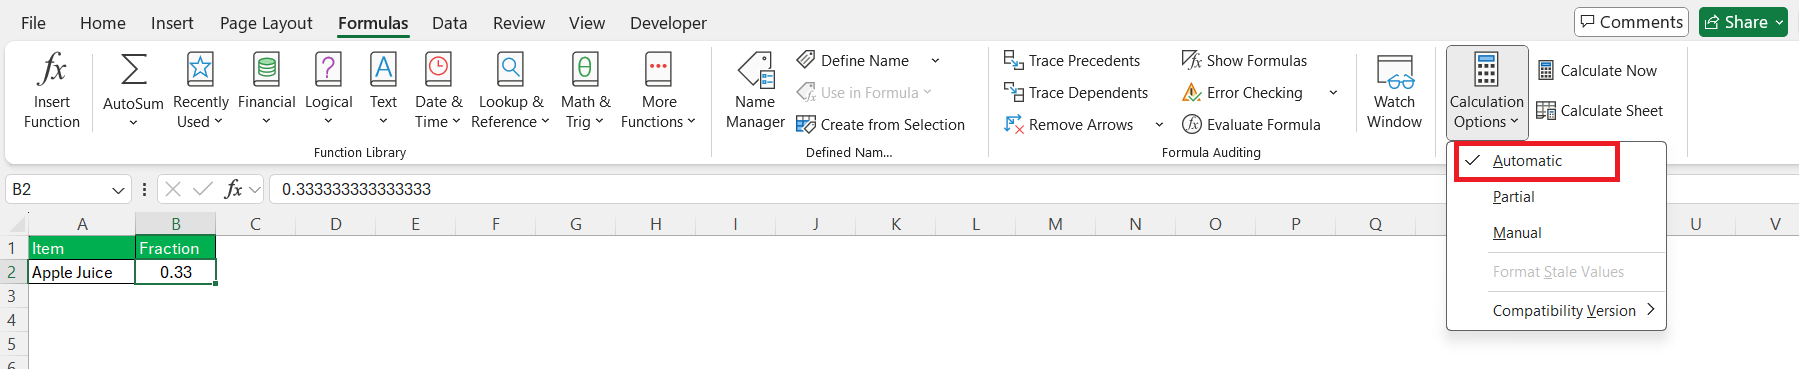This screenshot has width=1799, height=369.
Task: Open Date & Time functions
Action: click(438, 91)
